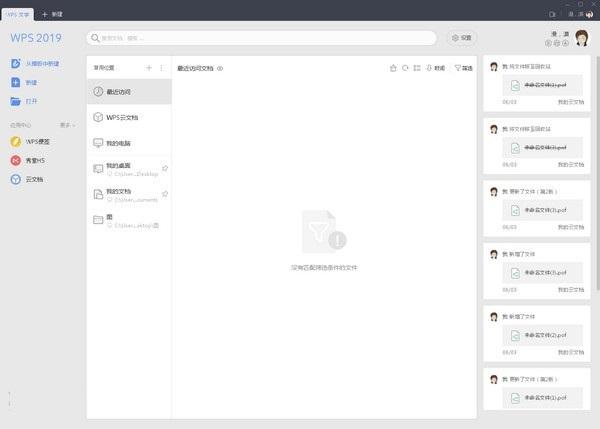Launch the red 秀堂H5 app icon
600x429 pixels.
16,160
